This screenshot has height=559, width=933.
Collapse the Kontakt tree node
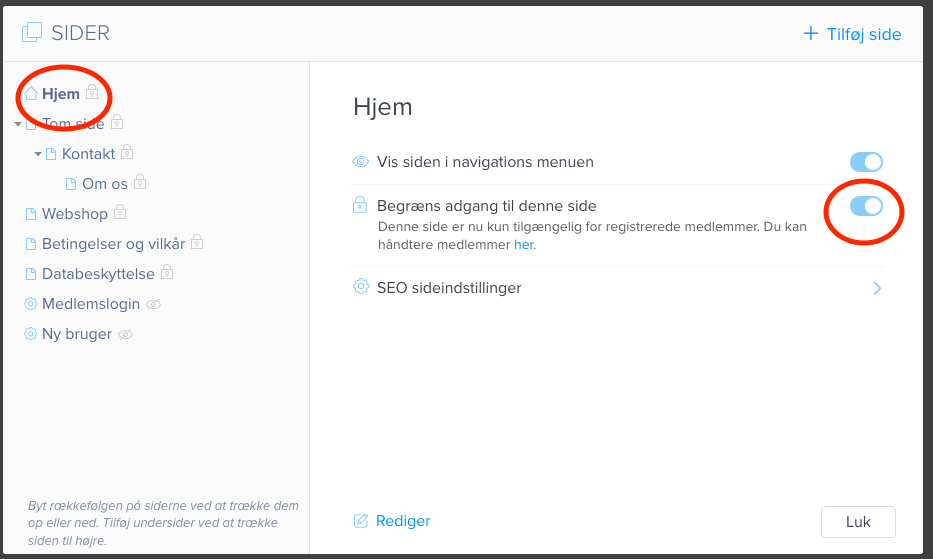pos(38,154)
